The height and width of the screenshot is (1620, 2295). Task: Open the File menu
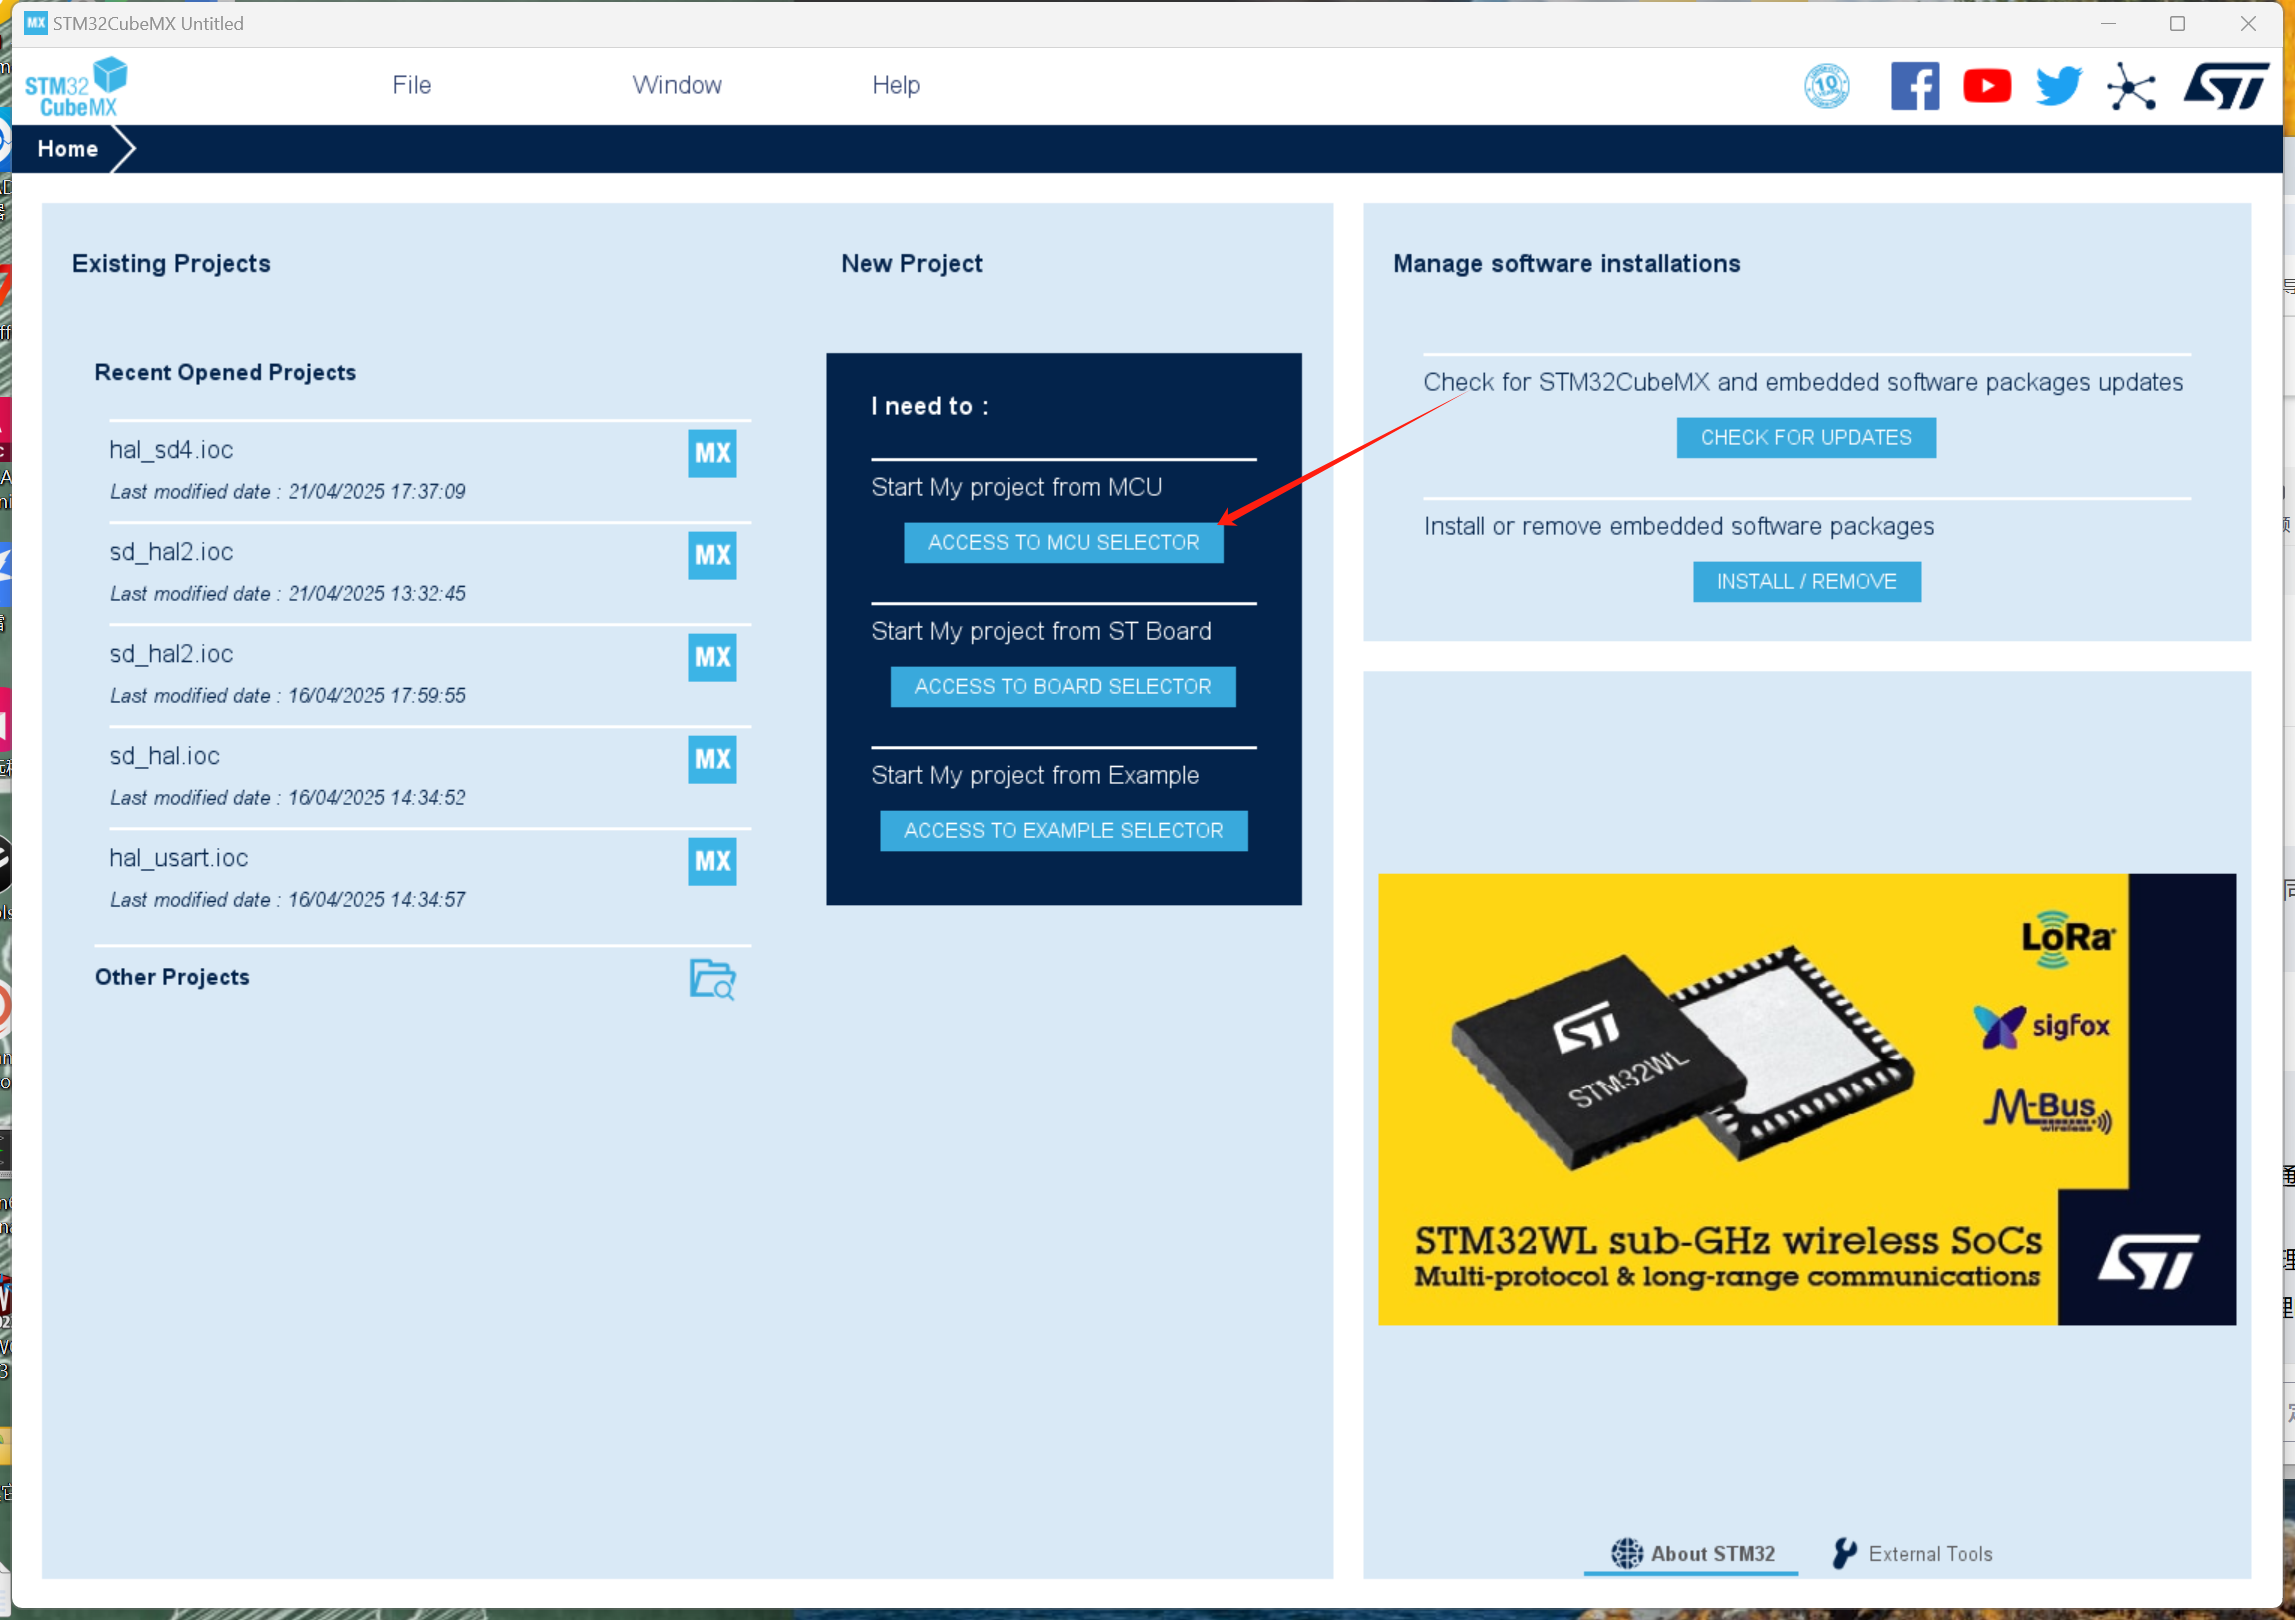(x=411, y=85)
